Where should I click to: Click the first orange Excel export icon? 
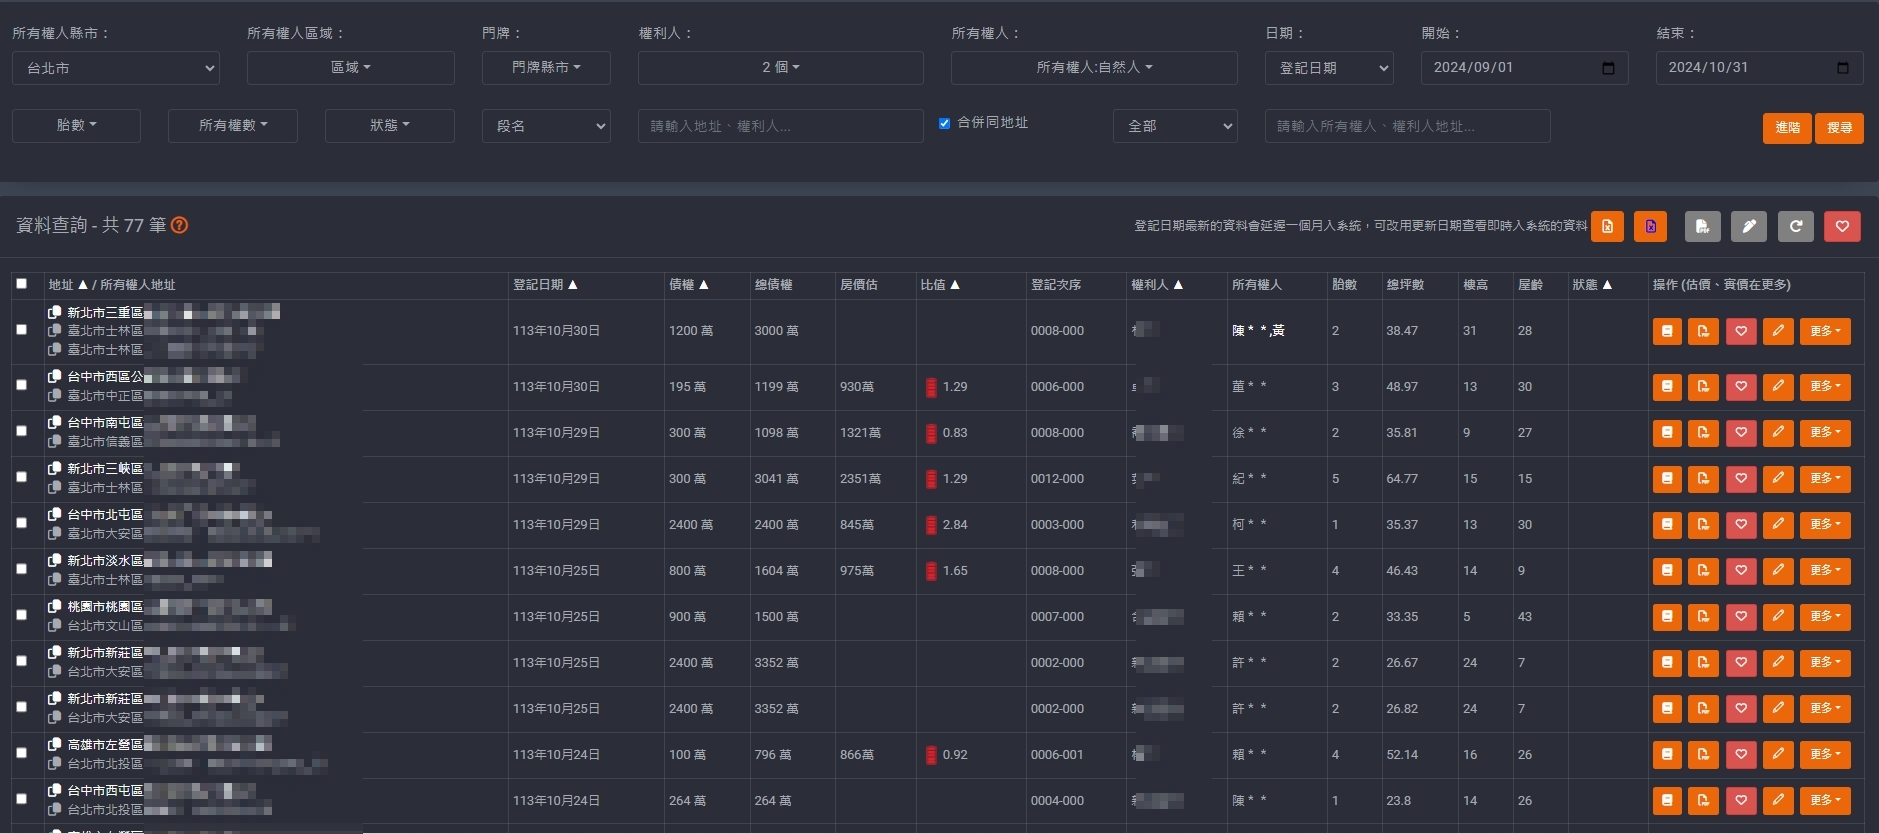coord(1607,227)
